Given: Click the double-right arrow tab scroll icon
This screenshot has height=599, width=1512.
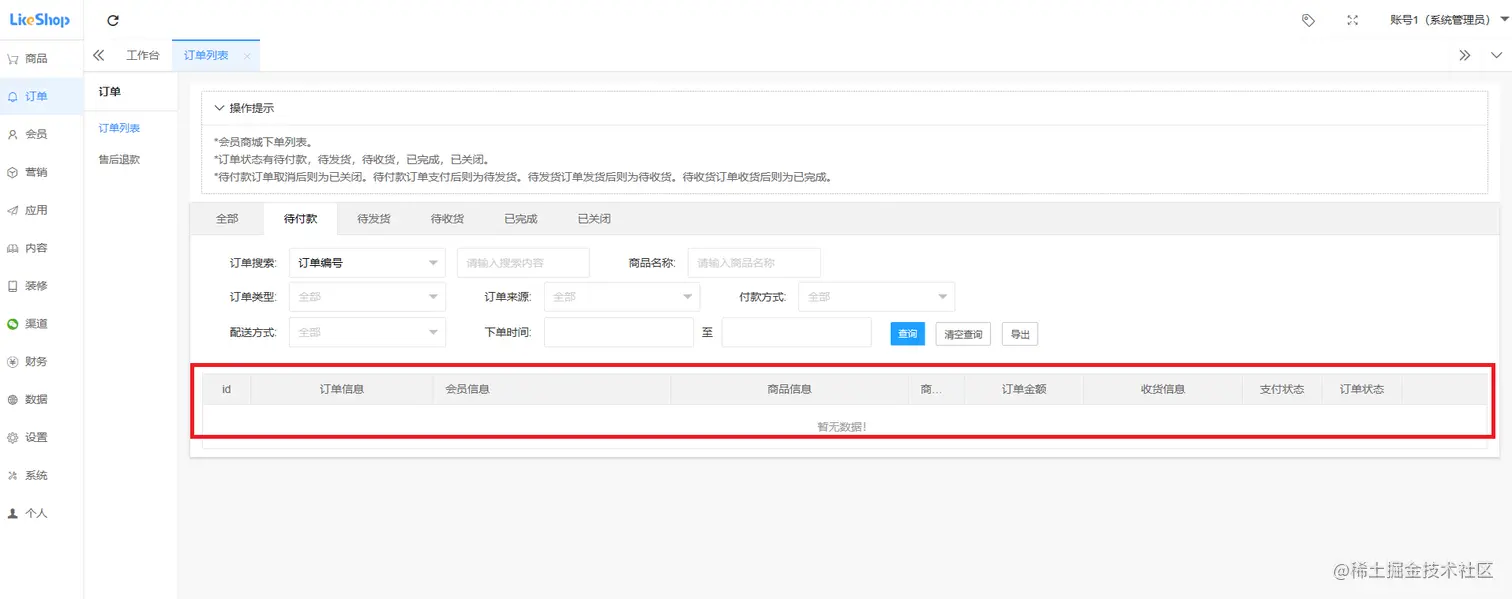Looking at the screenshot, I should (1464, 55).
